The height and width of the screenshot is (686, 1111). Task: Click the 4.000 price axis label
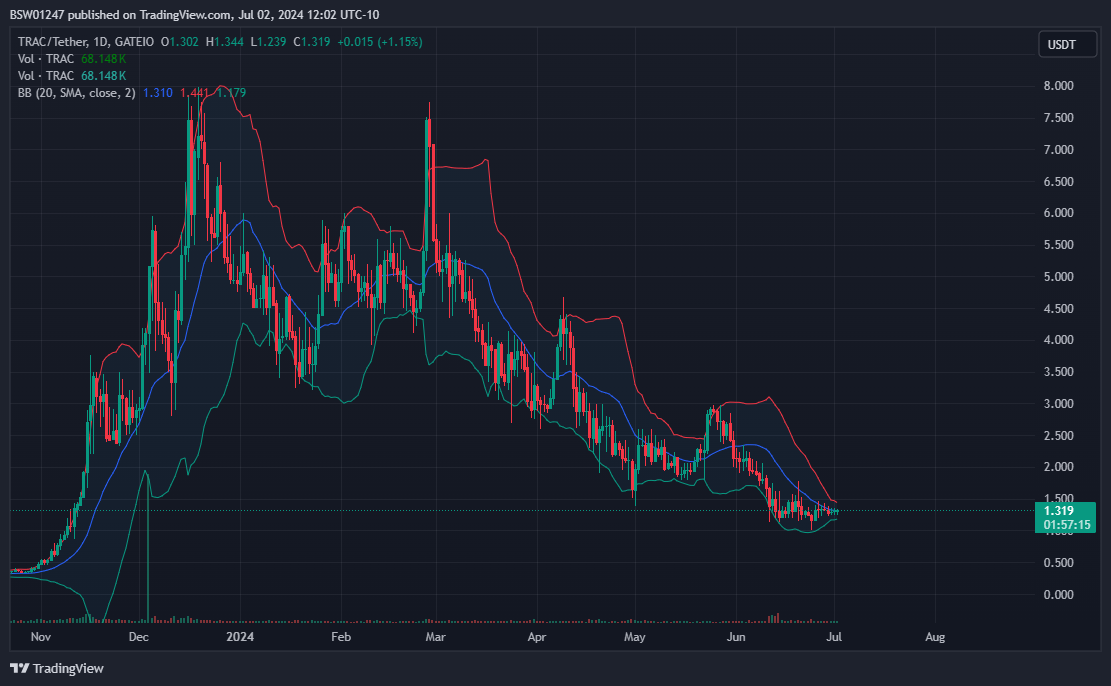1059,339
